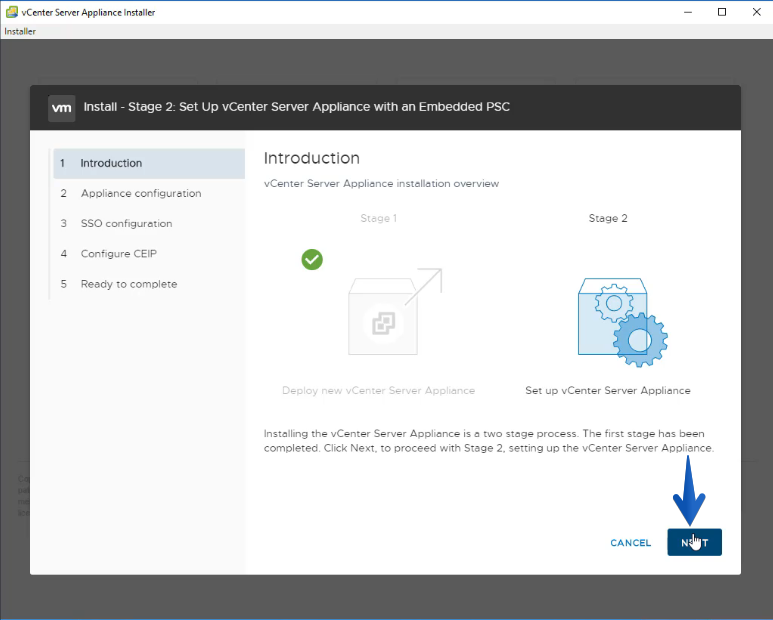Click the 'Stage 1' label
Screen dimensions: 773x620
(x=378, y=218)
